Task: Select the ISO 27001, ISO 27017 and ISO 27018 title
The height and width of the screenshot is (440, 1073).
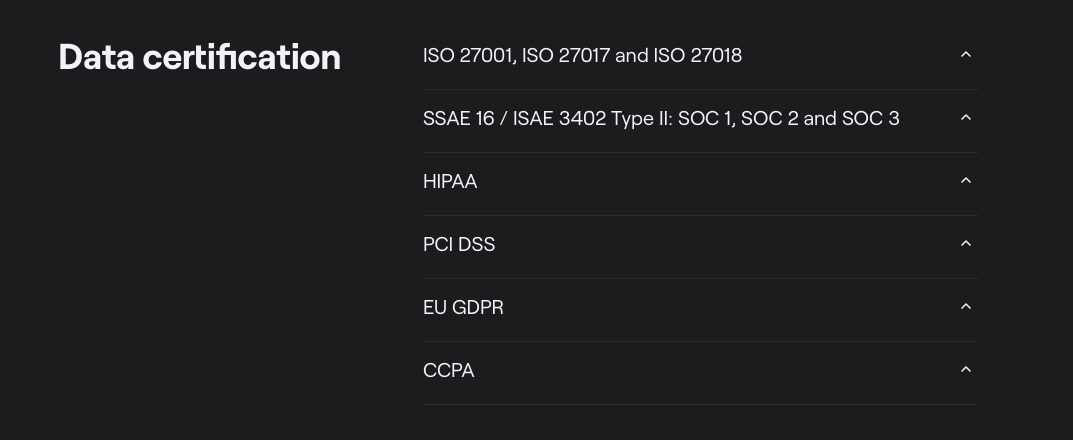Action: coord(582,56)
